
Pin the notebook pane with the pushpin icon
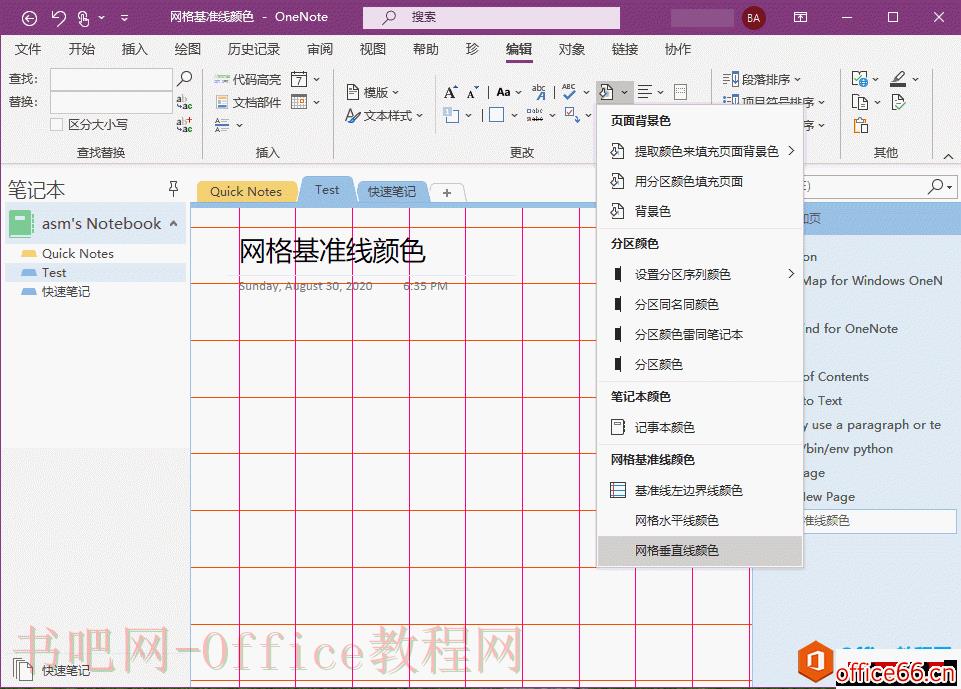(x=173, y=188)
